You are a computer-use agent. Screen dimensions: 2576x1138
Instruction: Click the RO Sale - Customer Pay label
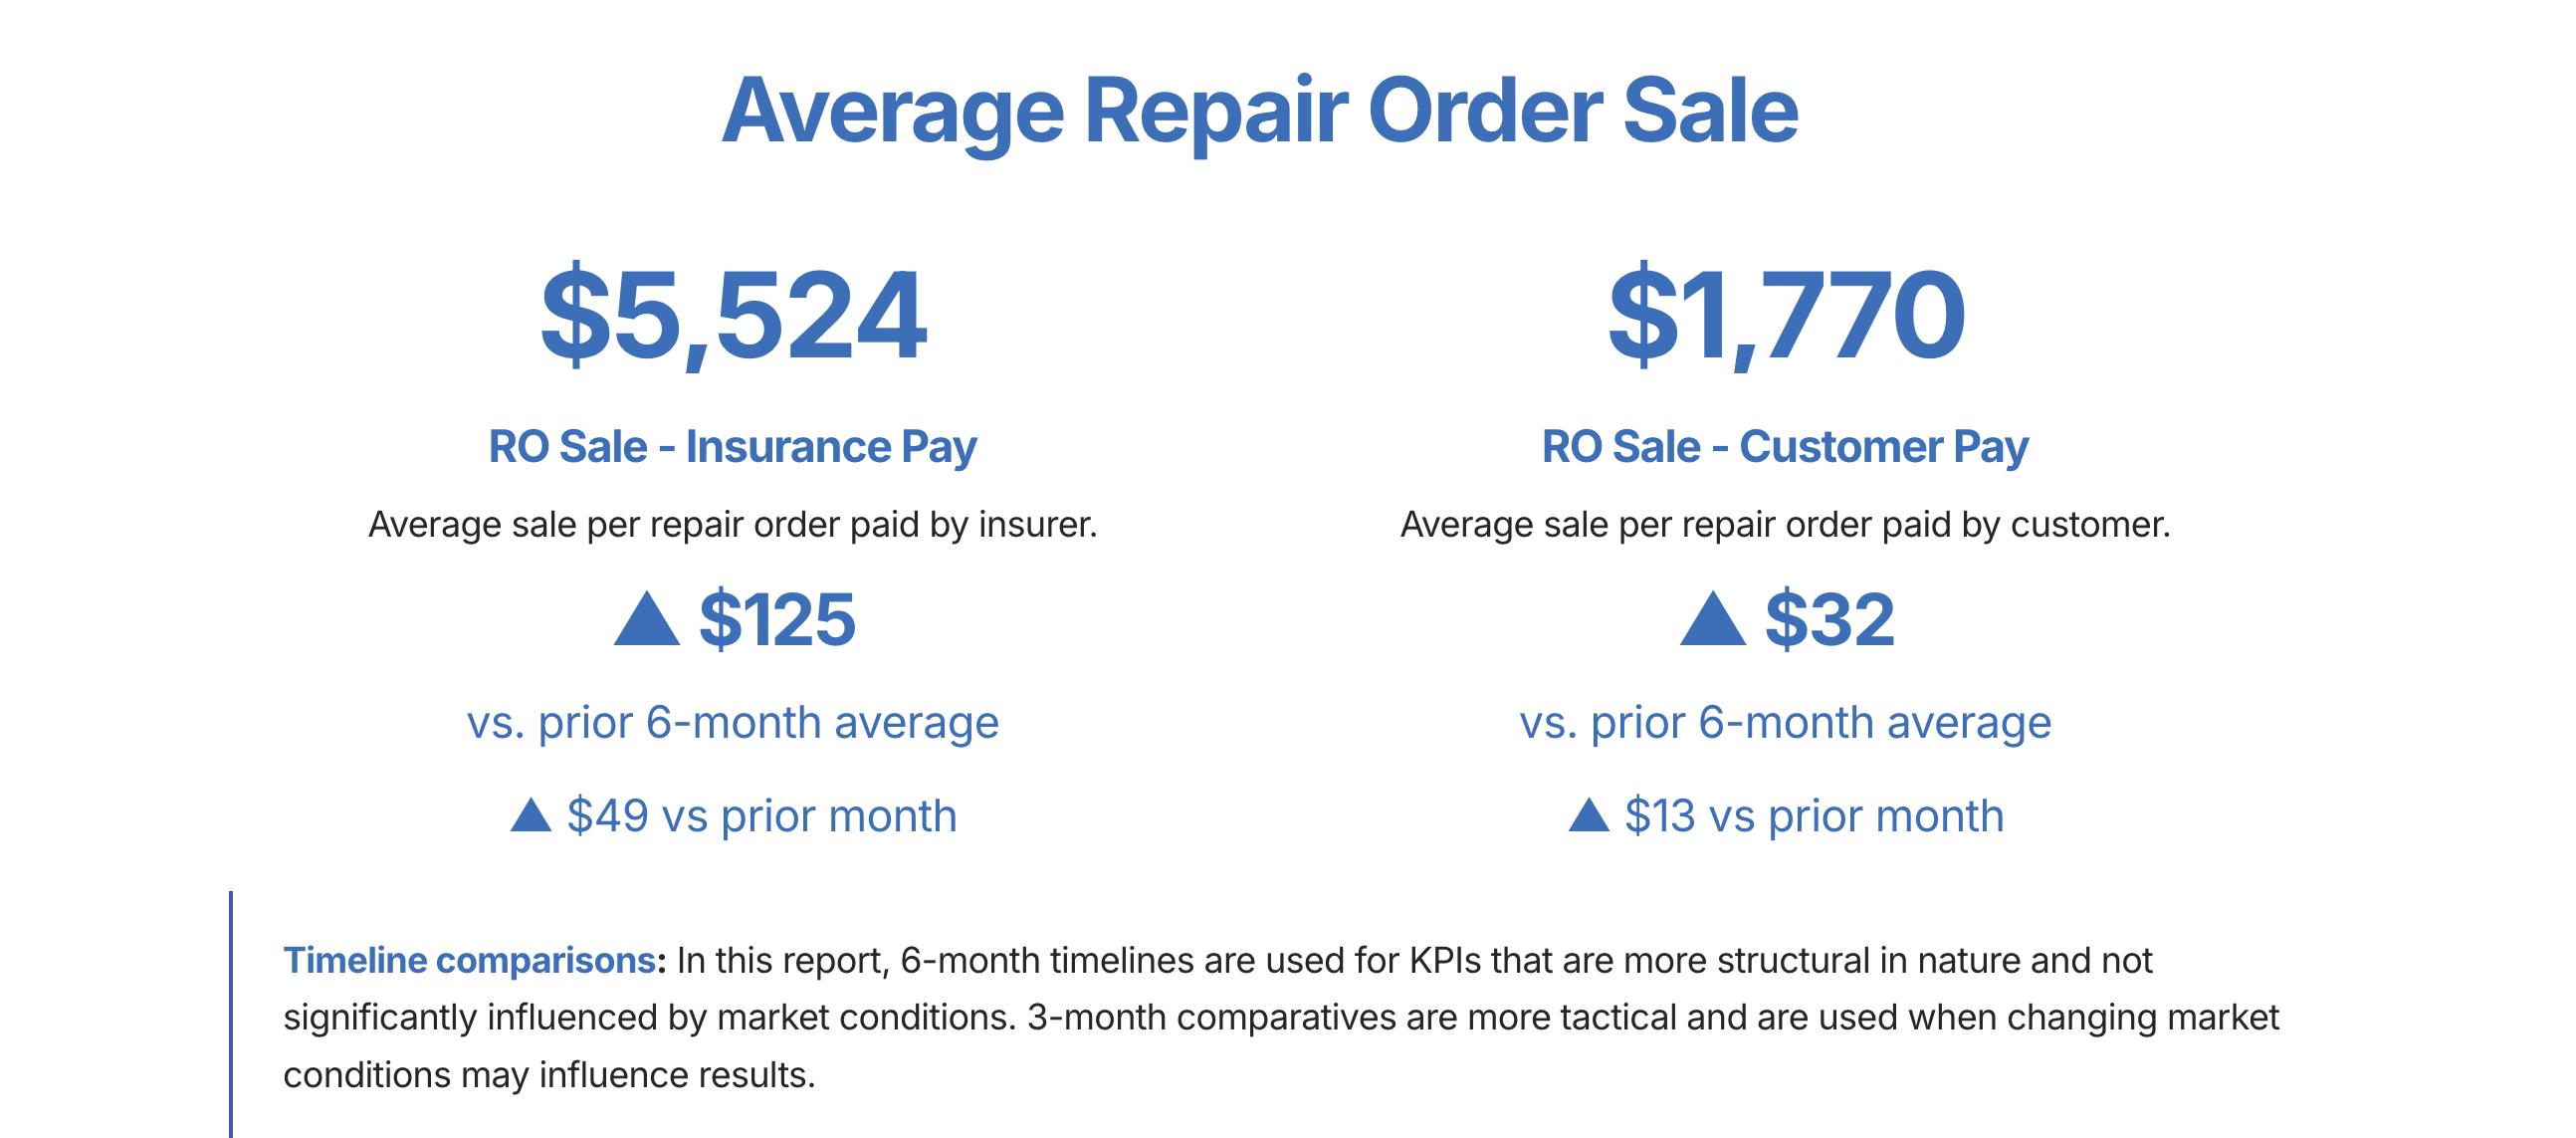[1785, 446]
